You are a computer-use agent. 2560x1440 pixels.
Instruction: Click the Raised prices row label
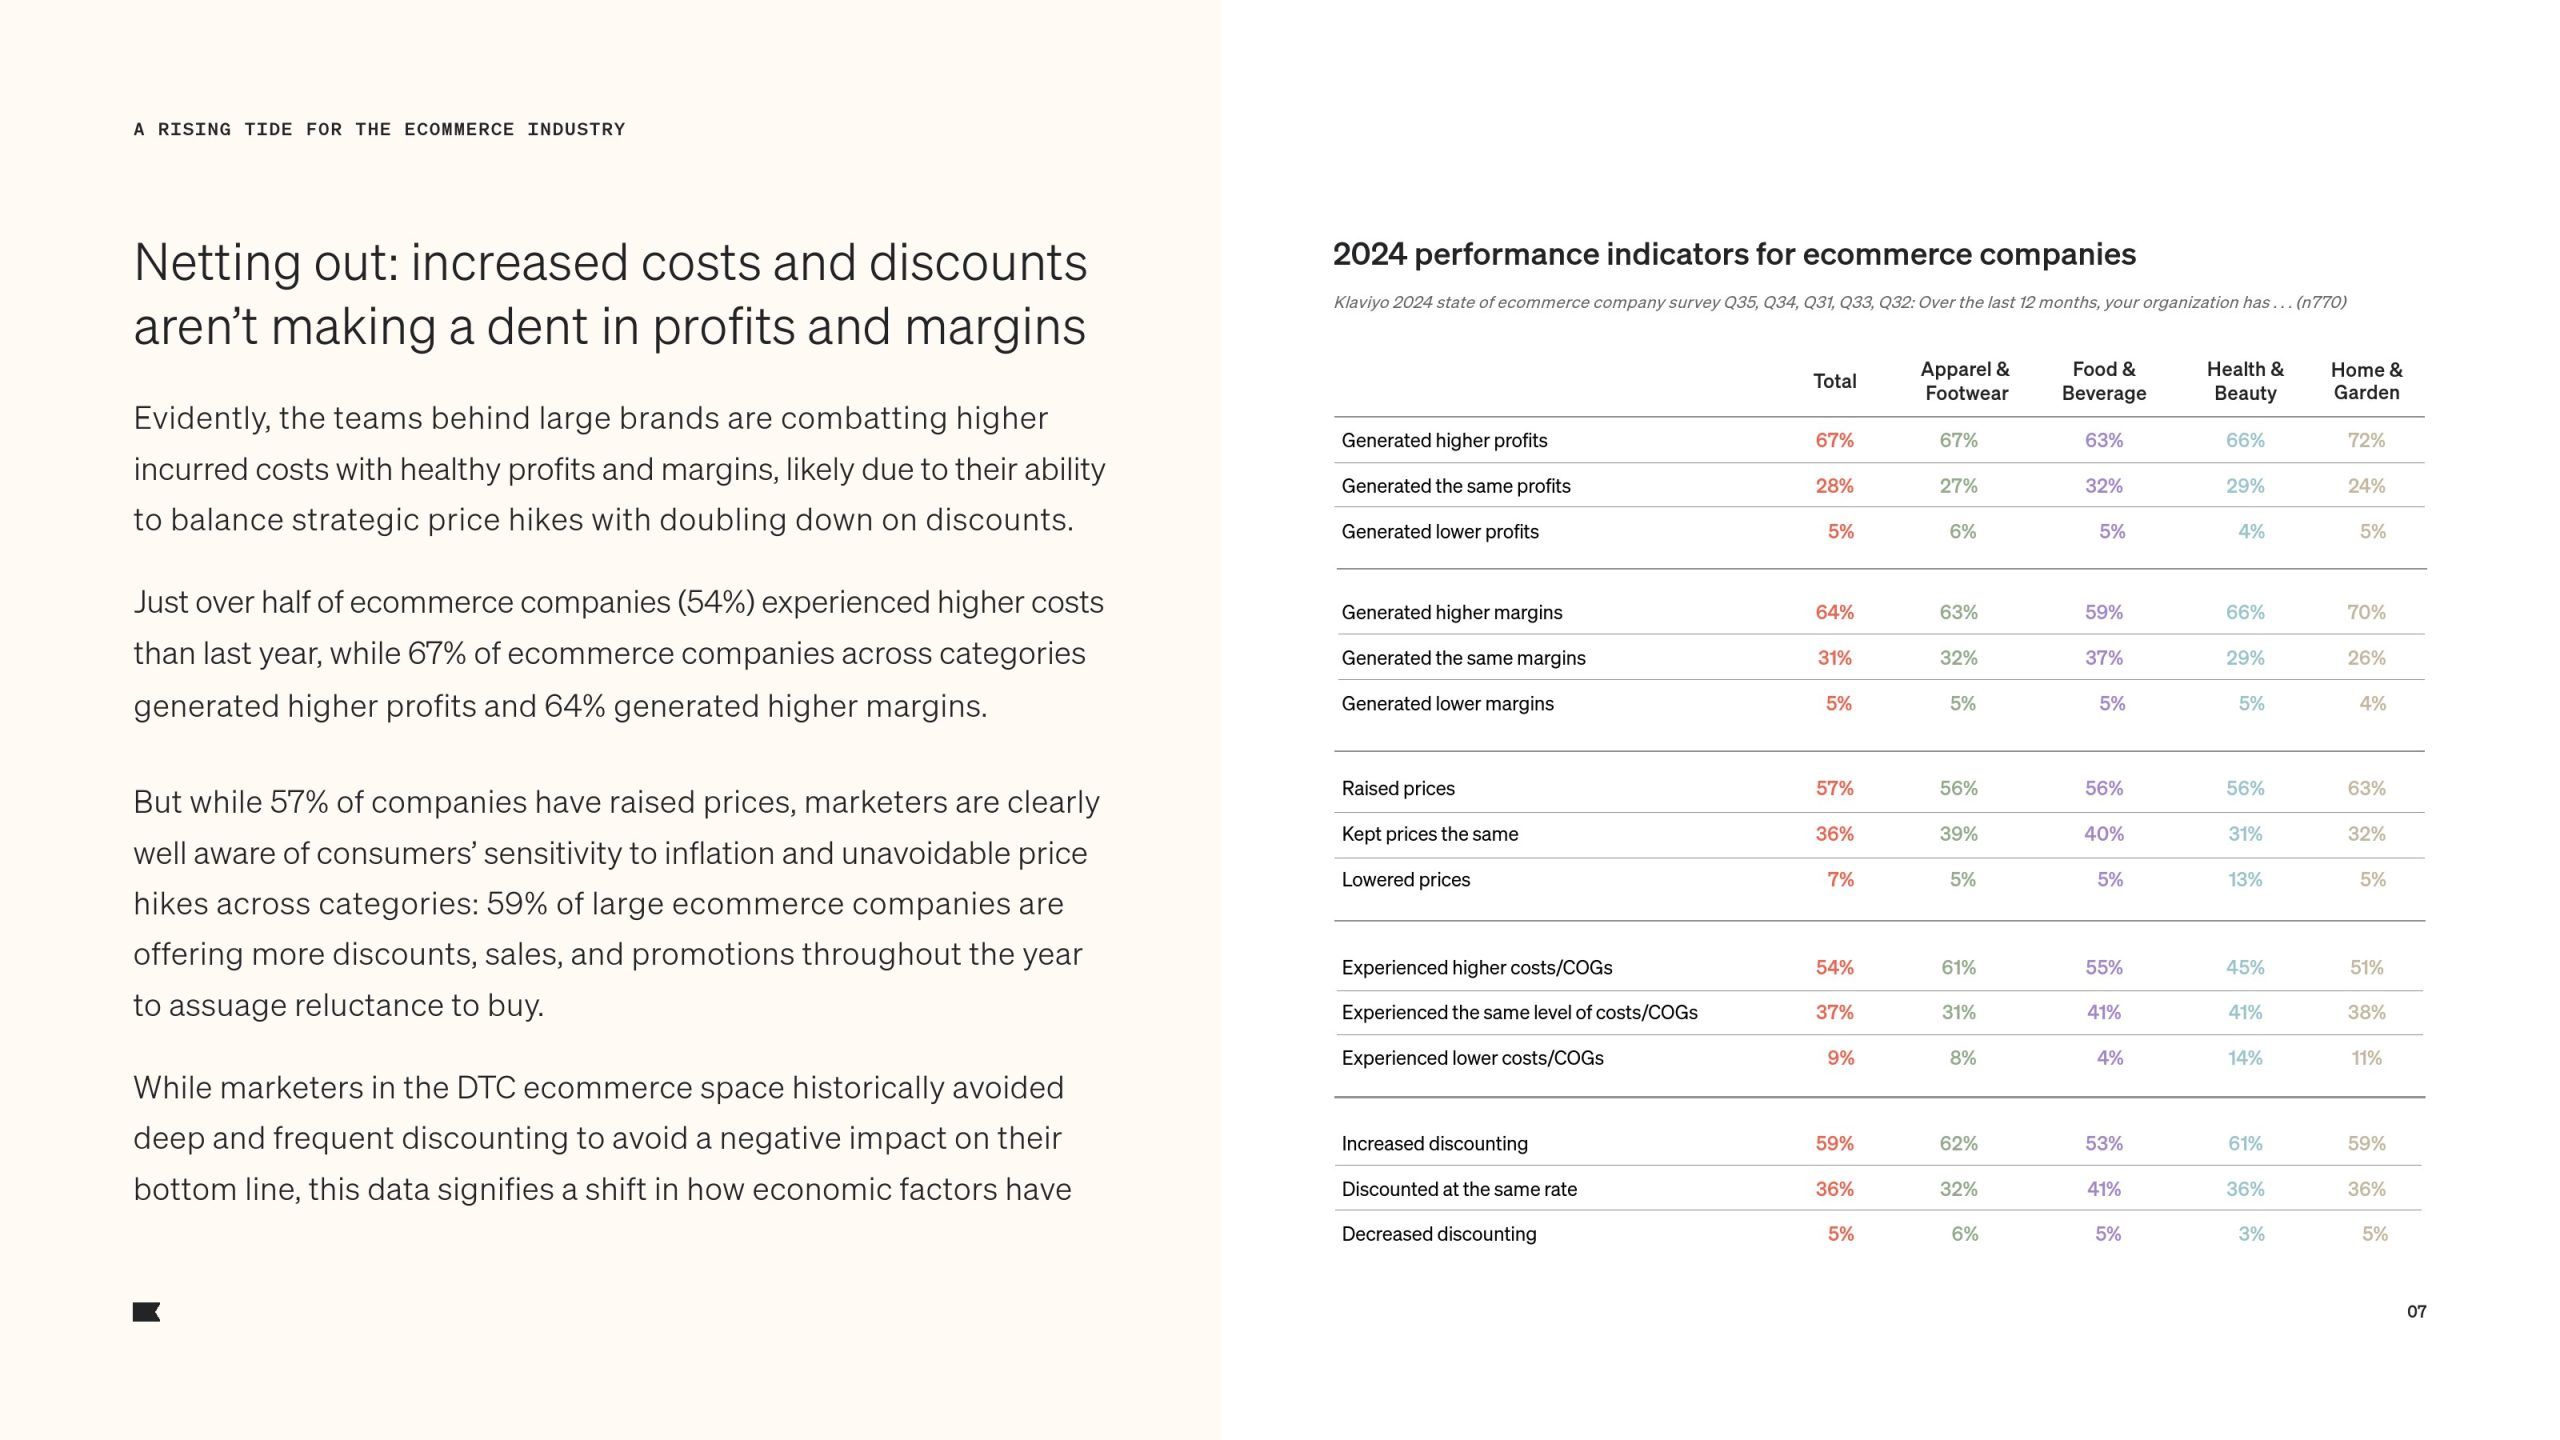click(1398, 788)
